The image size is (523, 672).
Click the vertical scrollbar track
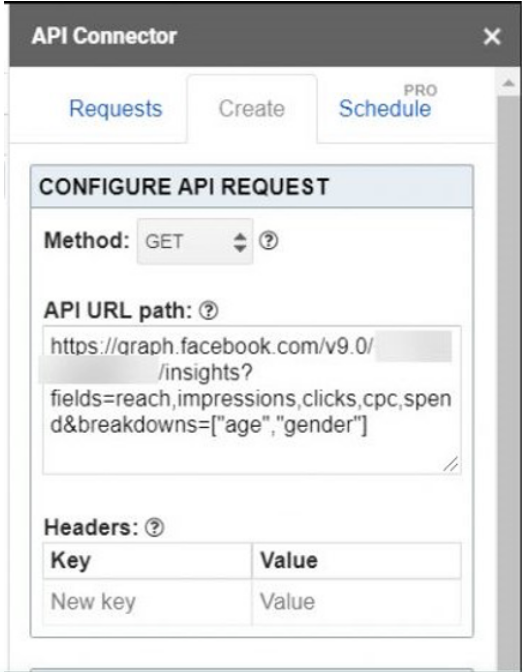(x=509, y=381)
